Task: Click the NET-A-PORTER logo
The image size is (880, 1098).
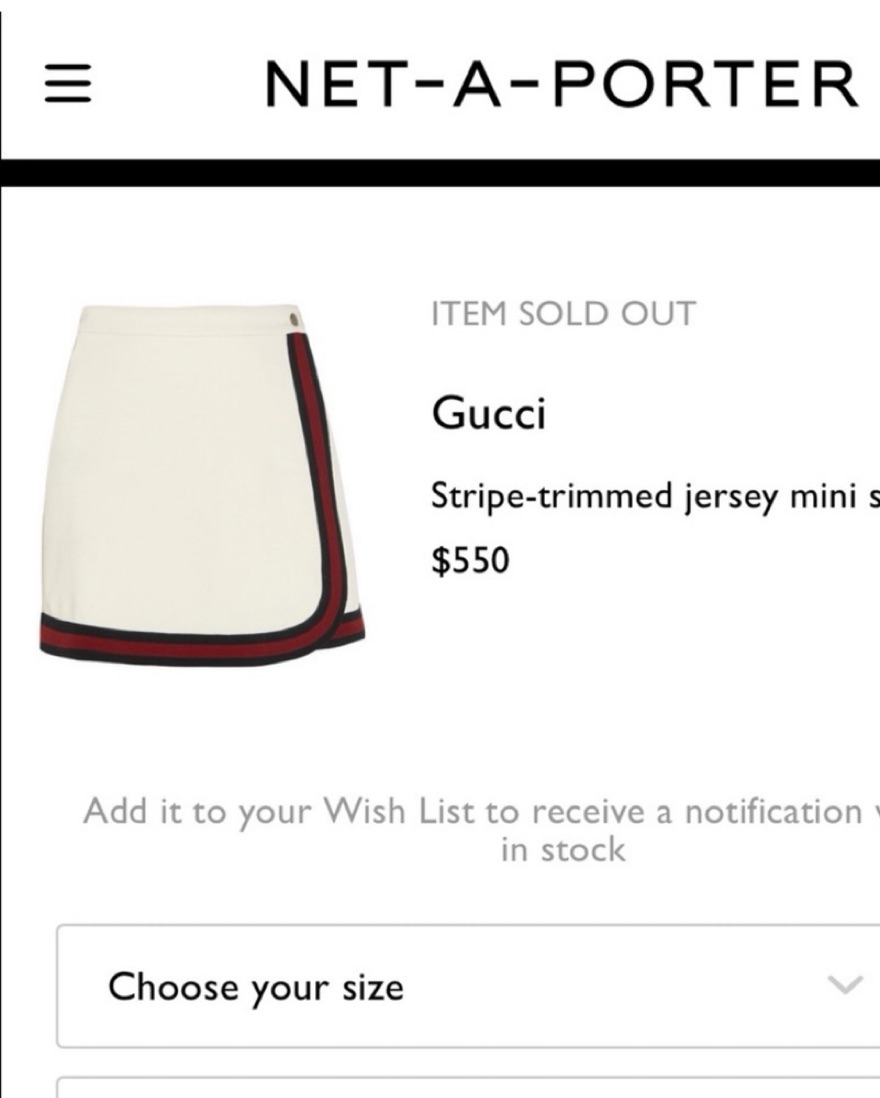Action: point(562,85)
